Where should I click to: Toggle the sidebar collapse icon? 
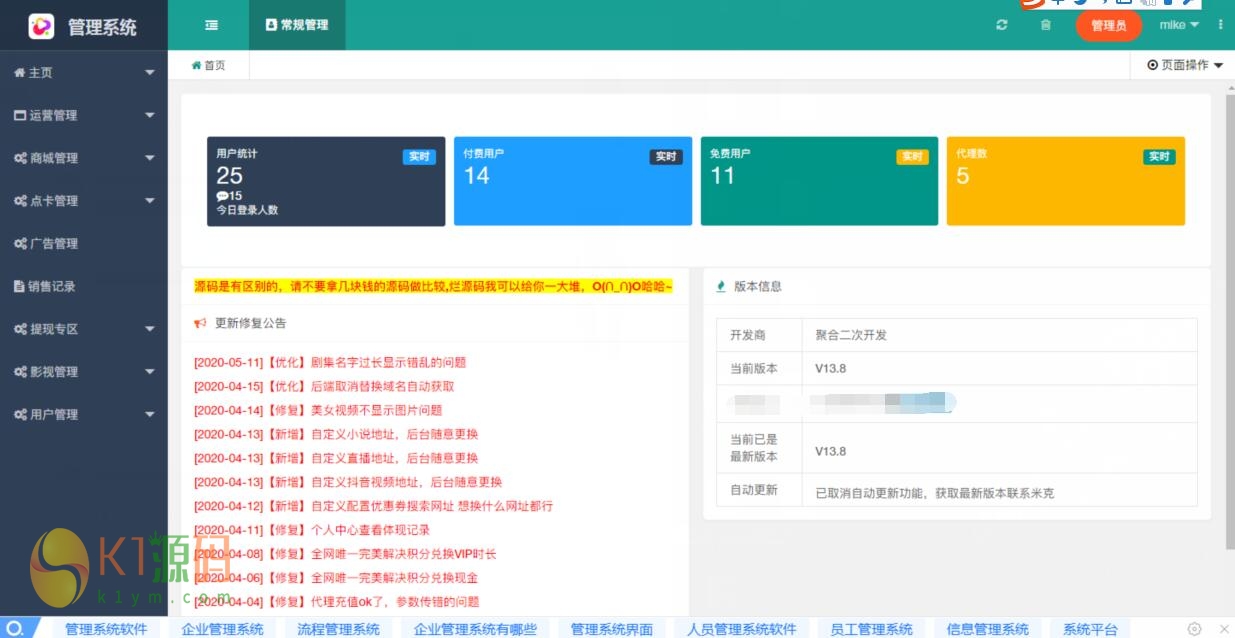point(211,25)
